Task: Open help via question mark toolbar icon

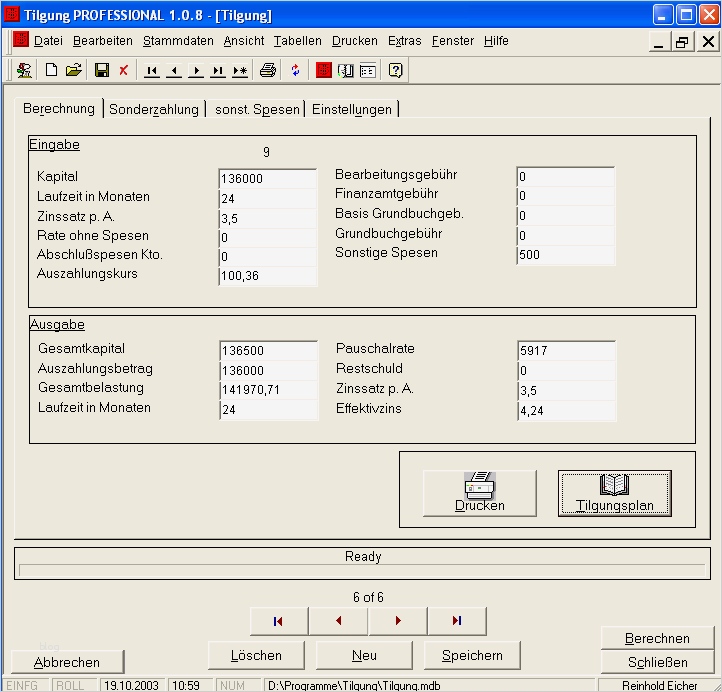Action: 396,70
